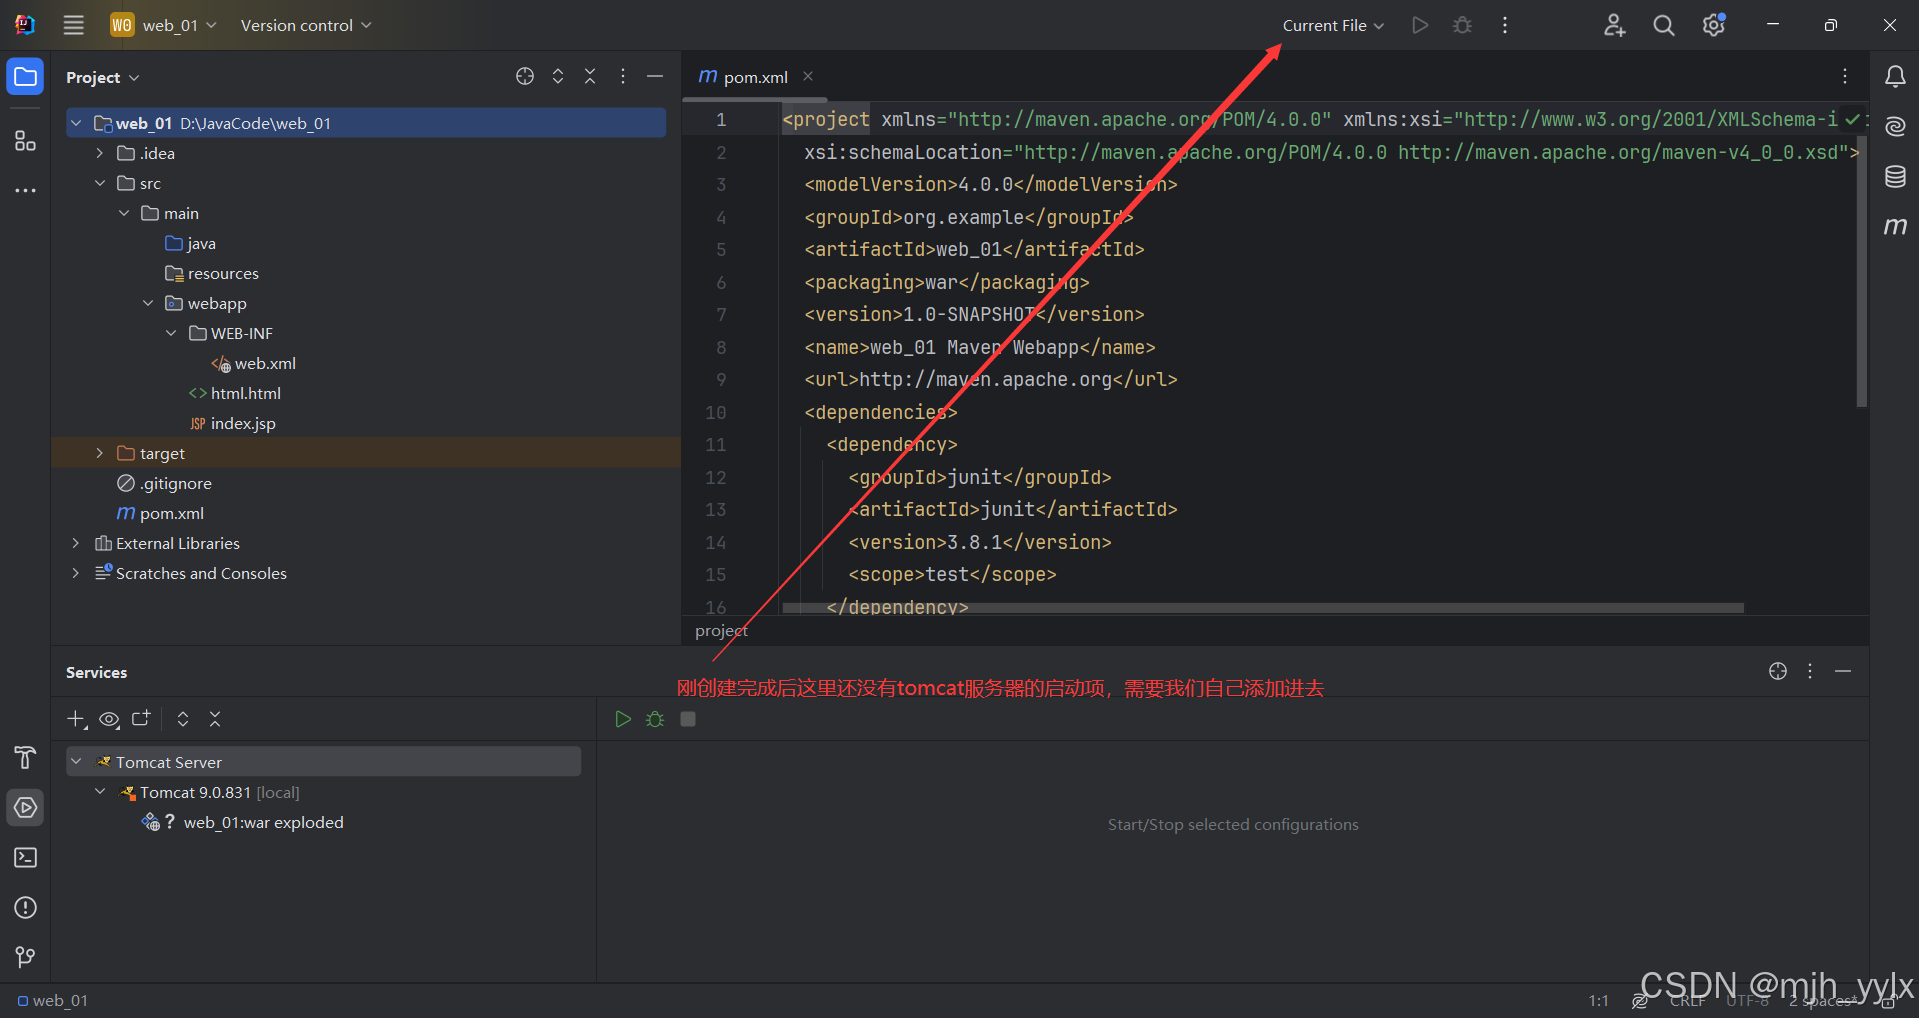Collapse the Tomcat Server node

tap(76, 761)
